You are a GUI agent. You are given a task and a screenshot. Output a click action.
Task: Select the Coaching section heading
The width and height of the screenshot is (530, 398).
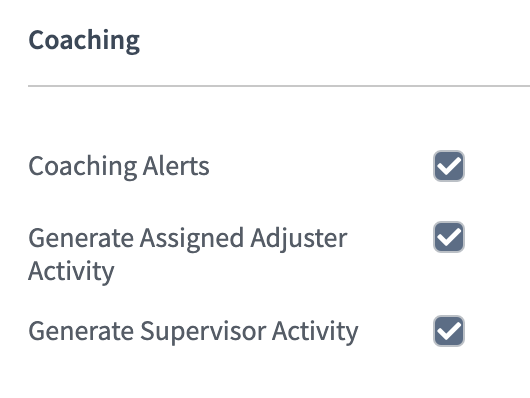pyautogui.click(x=84, y=41)
